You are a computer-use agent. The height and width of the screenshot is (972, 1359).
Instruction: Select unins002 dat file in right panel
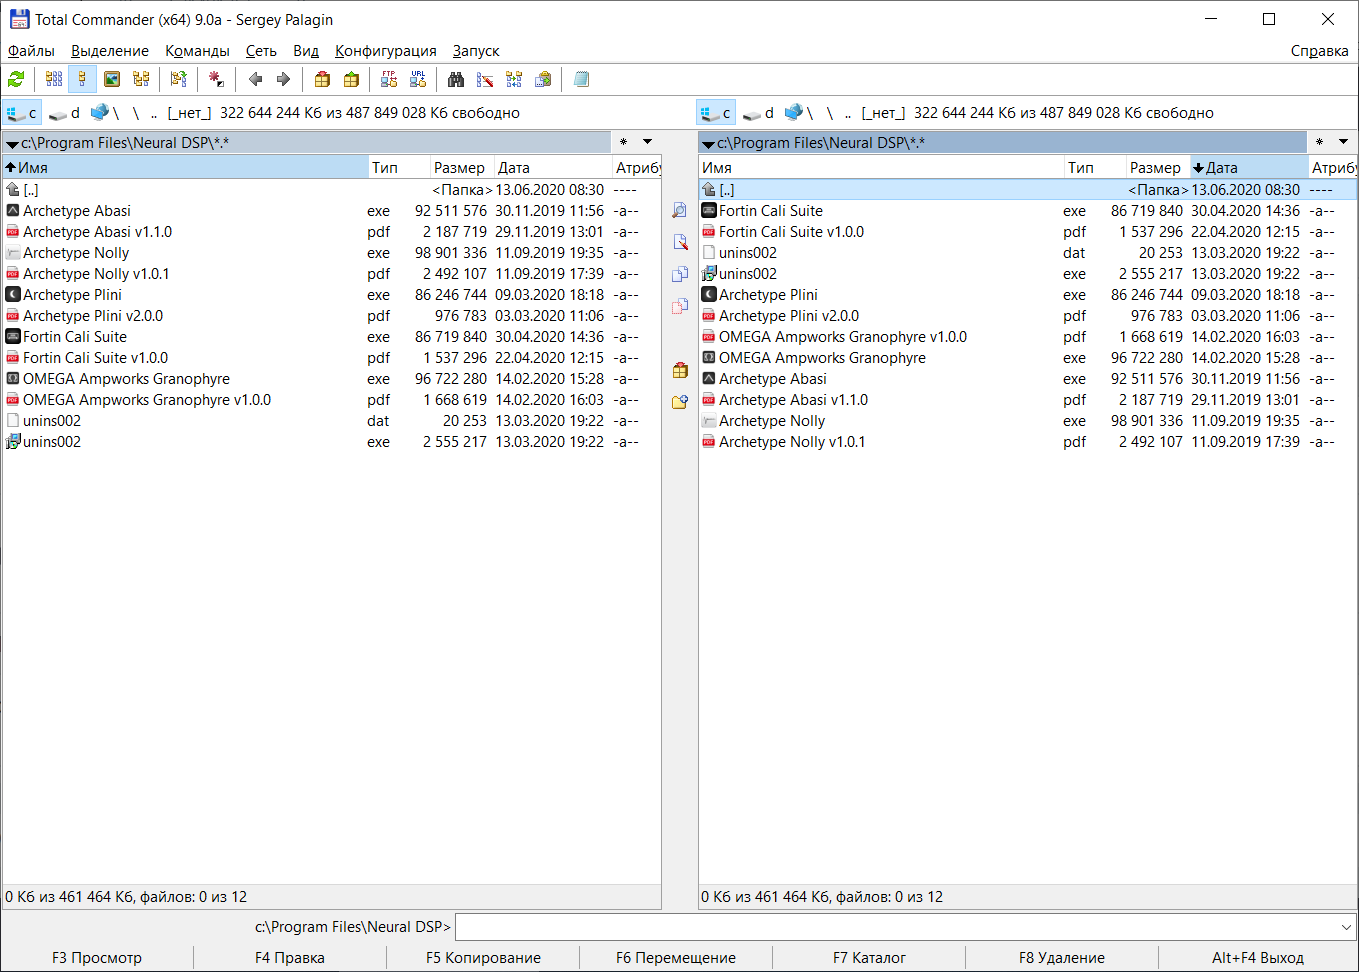1027,252
